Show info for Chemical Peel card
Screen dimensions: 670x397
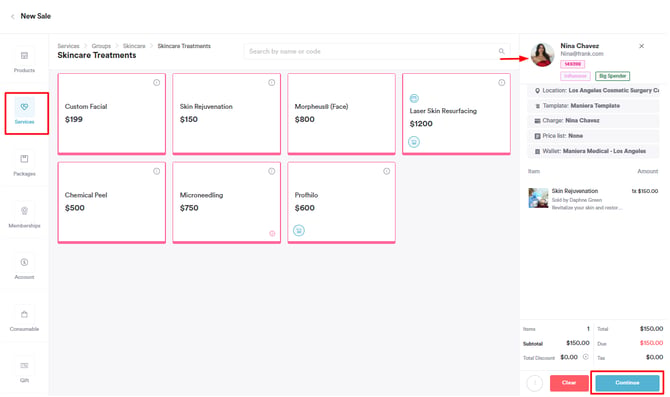157,171
